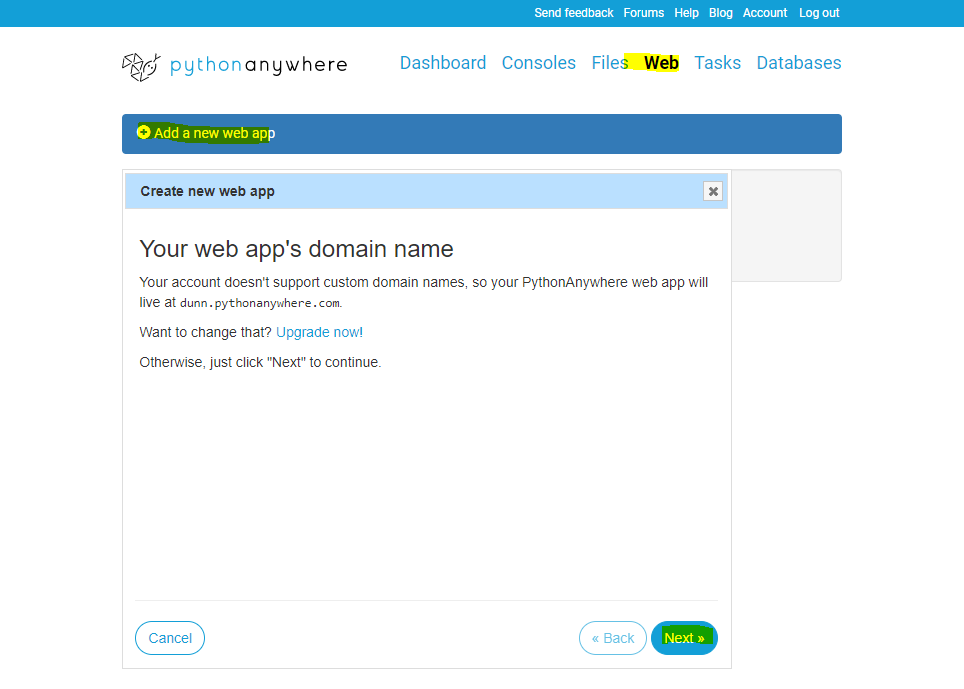Click the plus icon beside Add a new web app
Screen dimensions: 964x689
click(144, 132)
